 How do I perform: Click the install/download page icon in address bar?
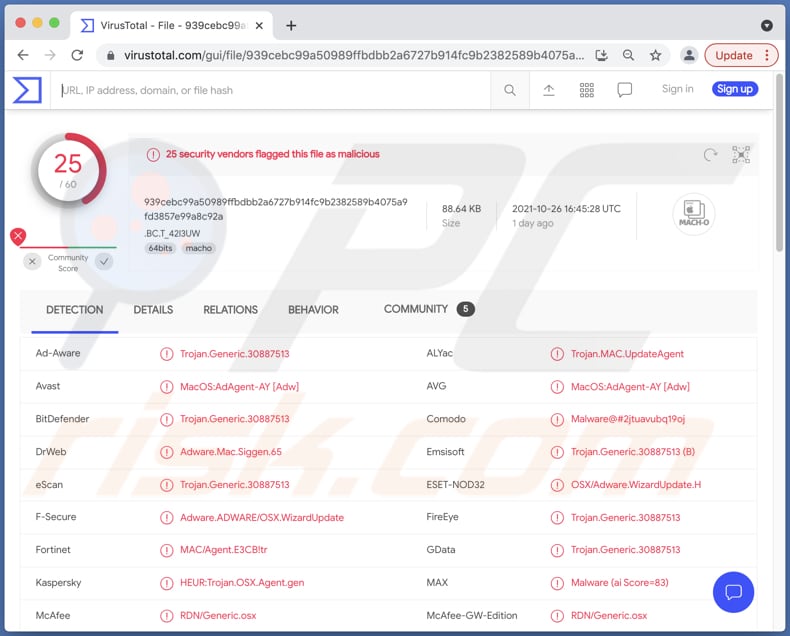point(602,55)
